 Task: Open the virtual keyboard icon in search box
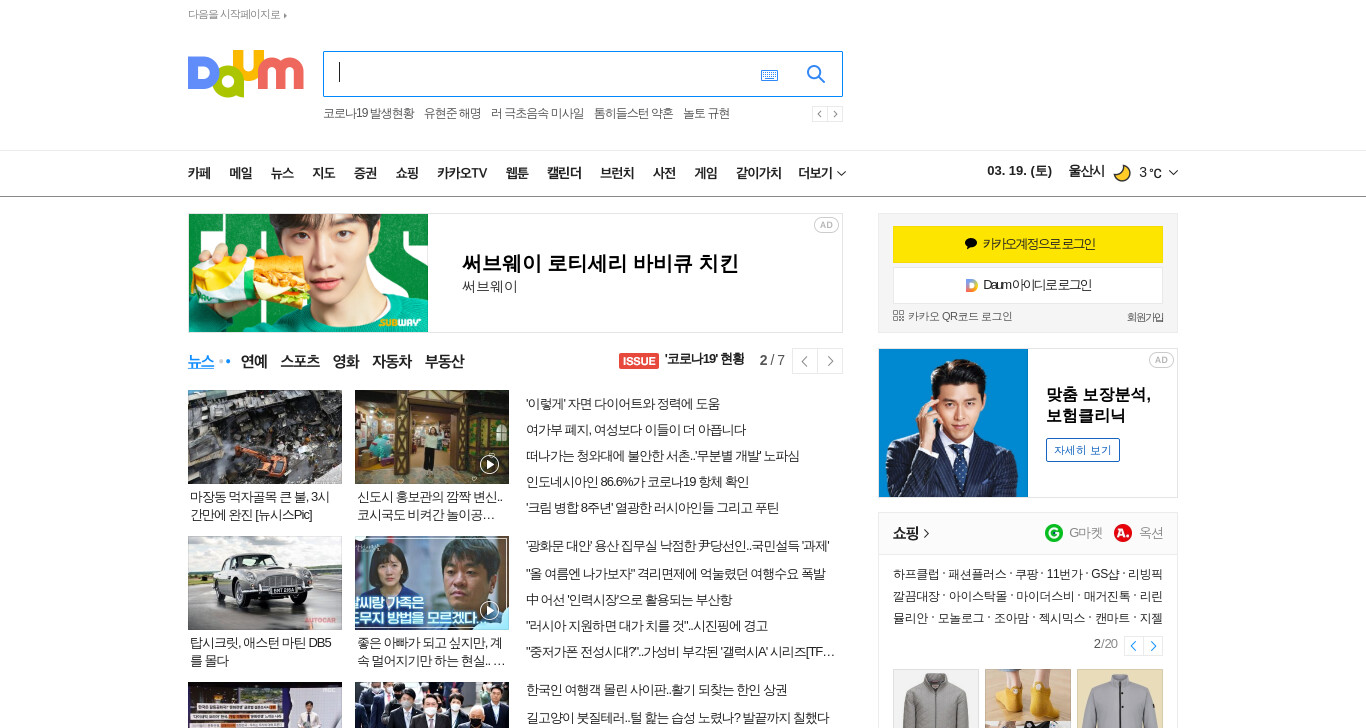(769, 75)
